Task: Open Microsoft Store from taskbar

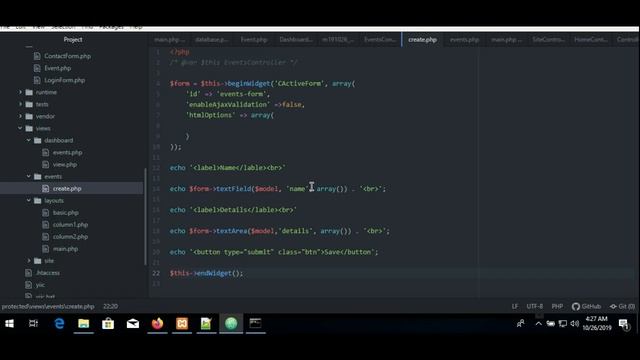Action: [x=108, y=324]
